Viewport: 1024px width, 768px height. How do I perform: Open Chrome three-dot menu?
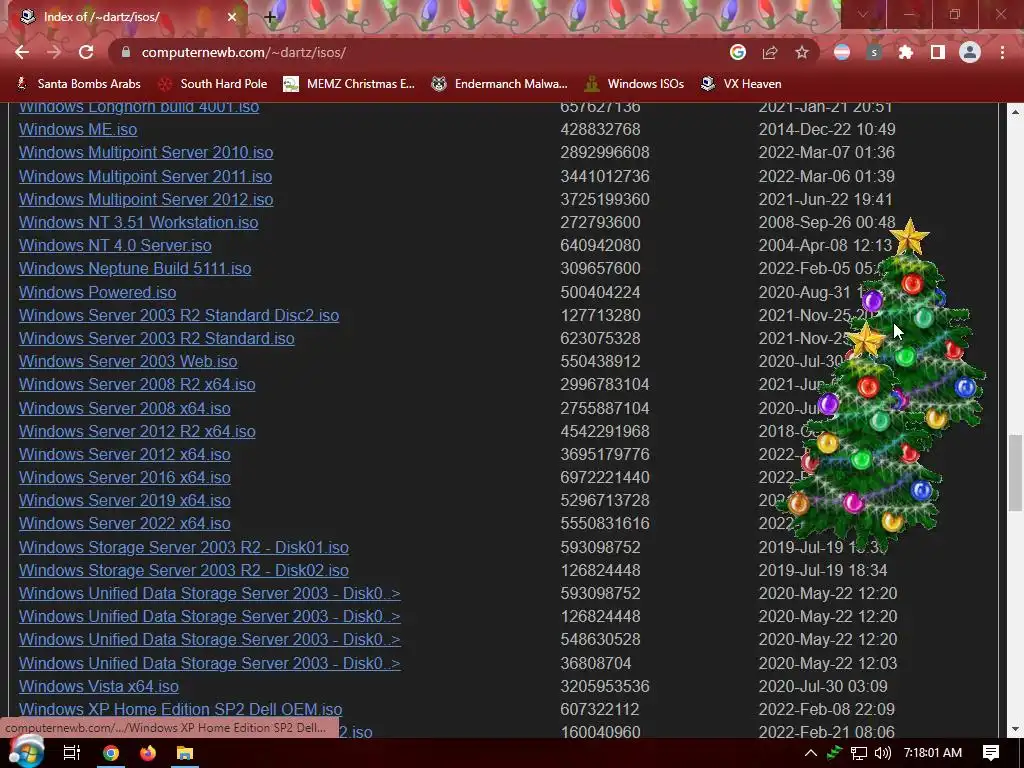(1002, 52)
